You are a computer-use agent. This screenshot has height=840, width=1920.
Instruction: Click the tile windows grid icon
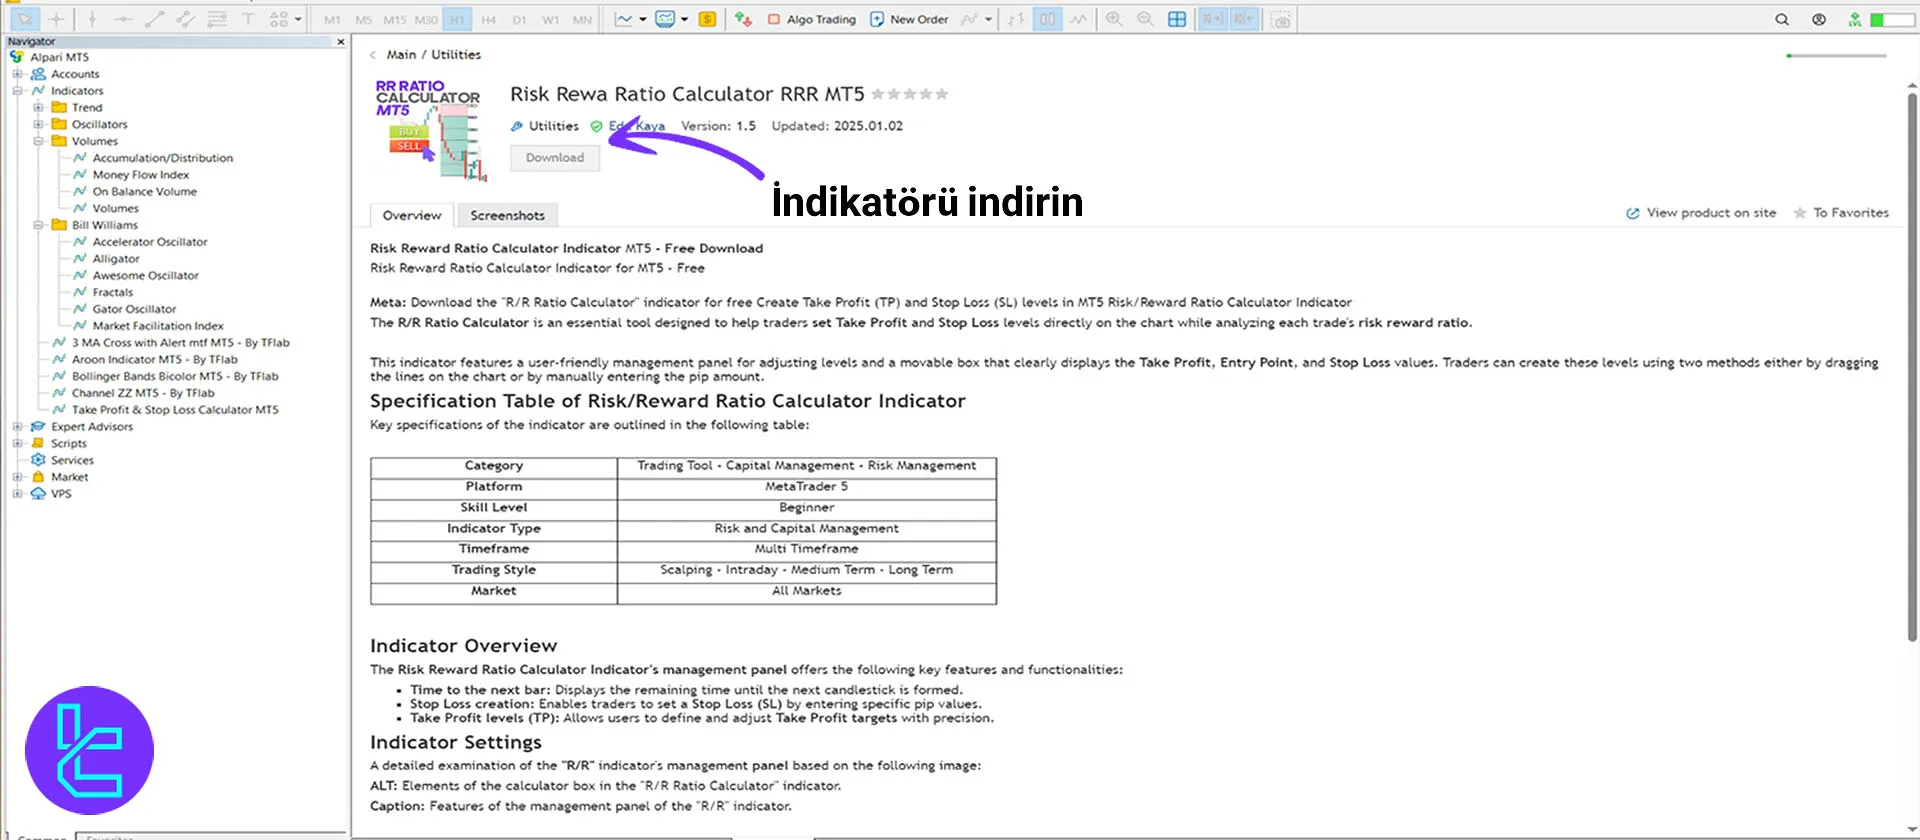point(1177,19)
